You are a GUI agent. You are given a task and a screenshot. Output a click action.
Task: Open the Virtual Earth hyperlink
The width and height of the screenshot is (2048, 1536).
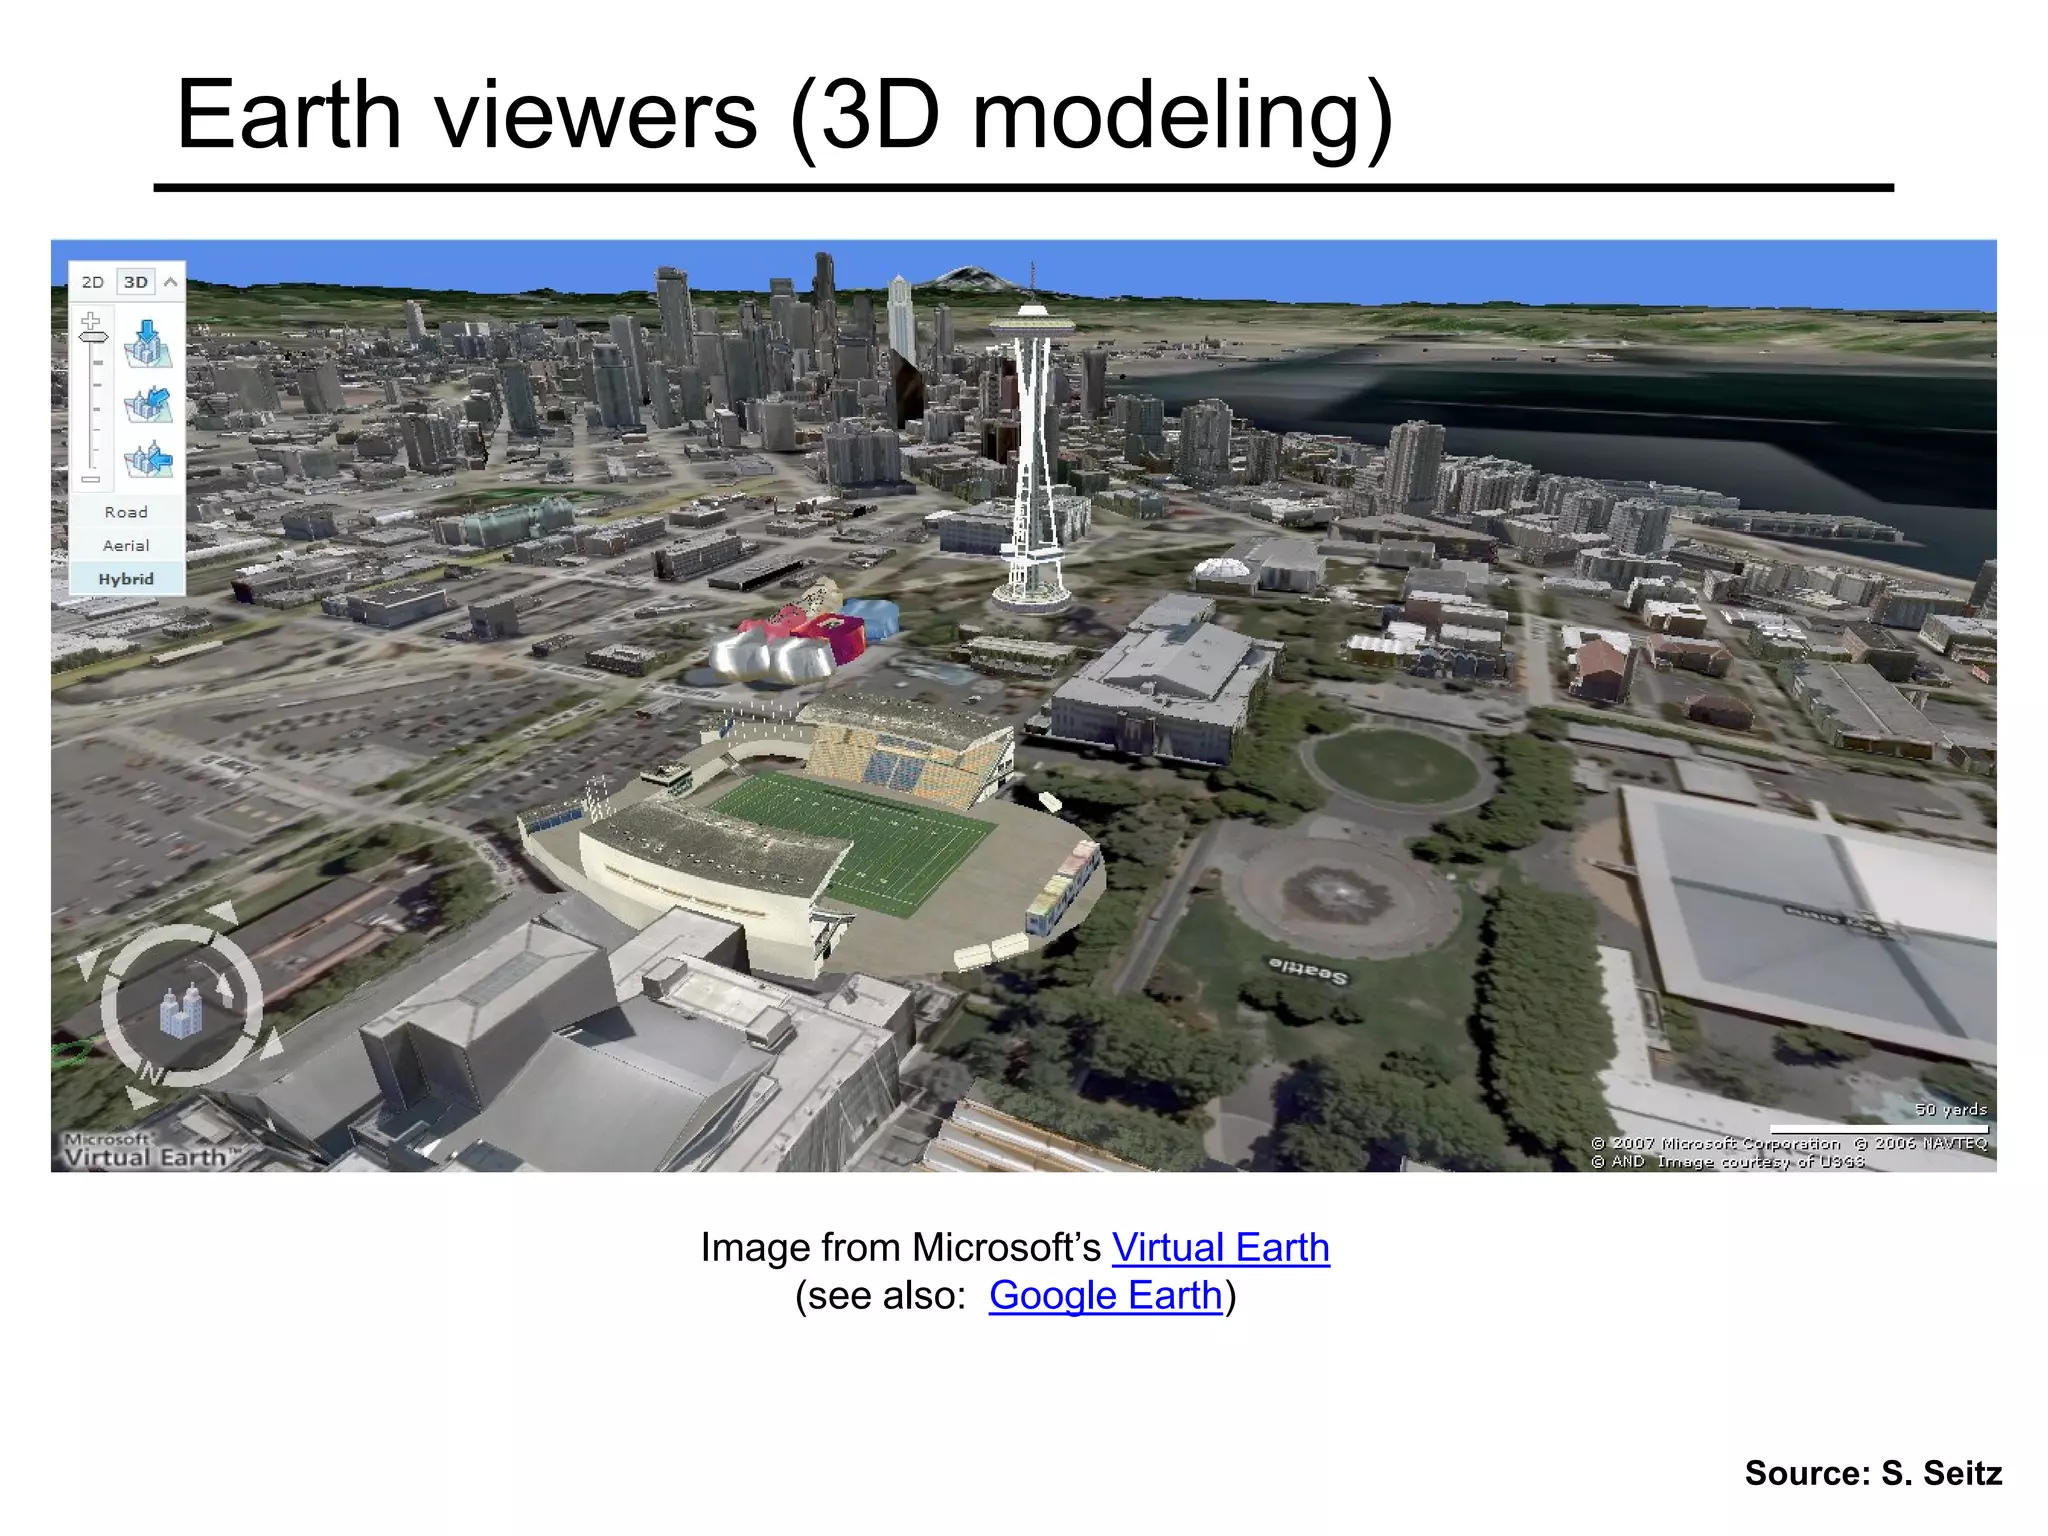pos(1220,1248)
